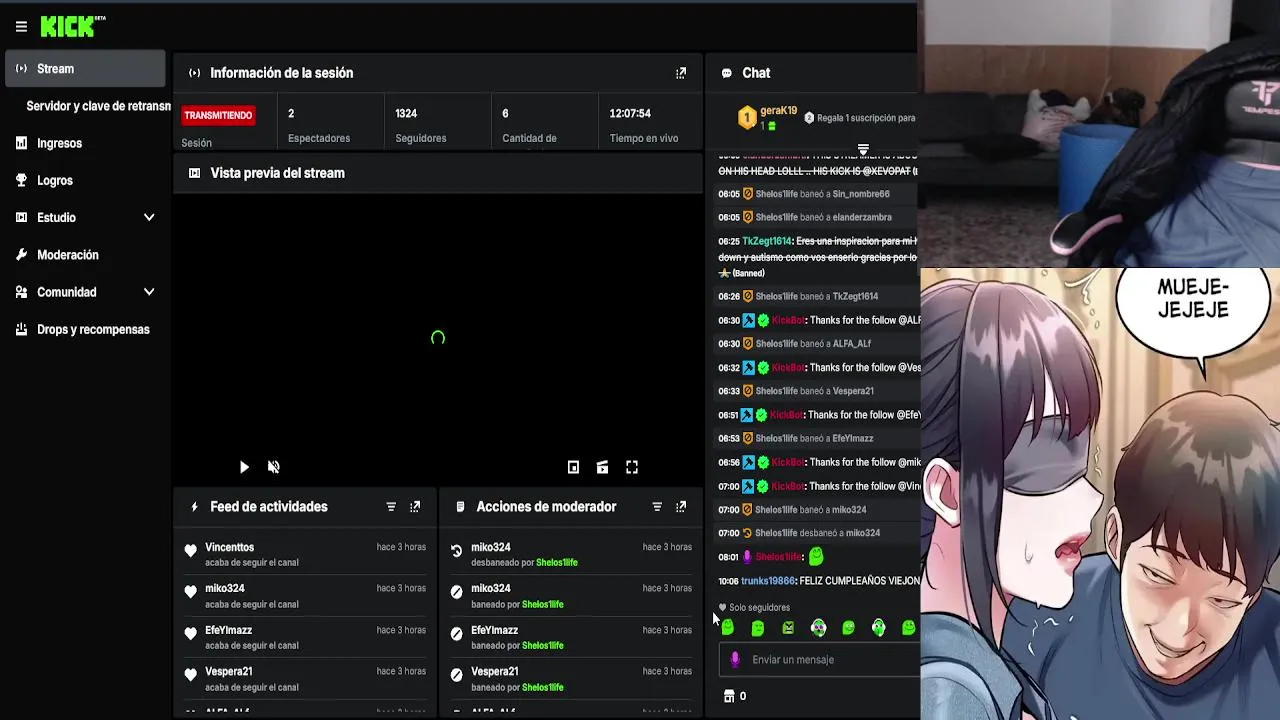
Task: Open the shop icon below chat input
Action: point(729,696)
